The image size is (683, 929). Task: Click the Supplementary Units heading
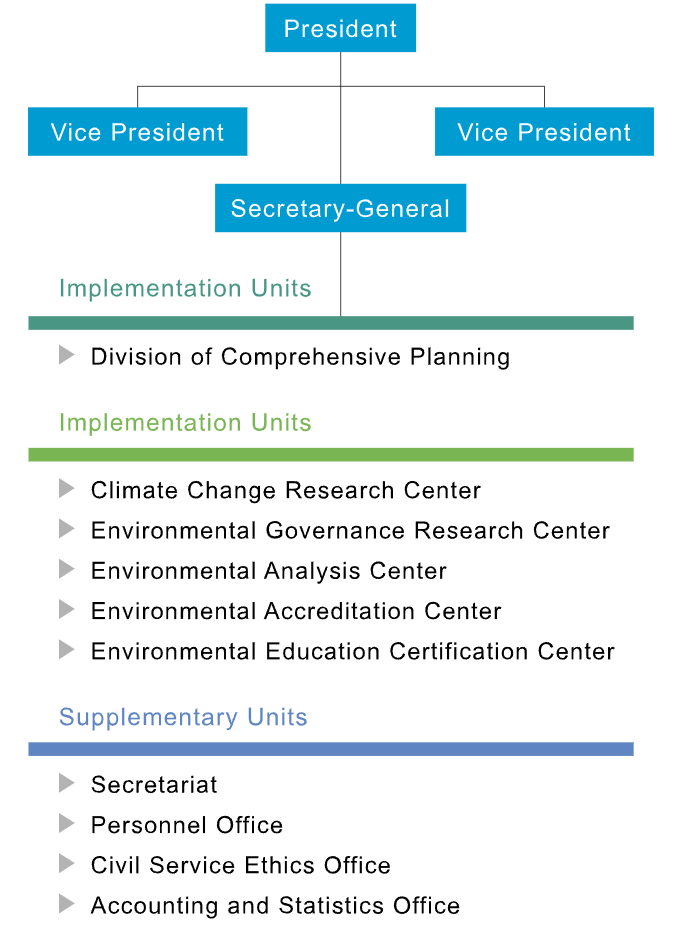pos(183,717)
